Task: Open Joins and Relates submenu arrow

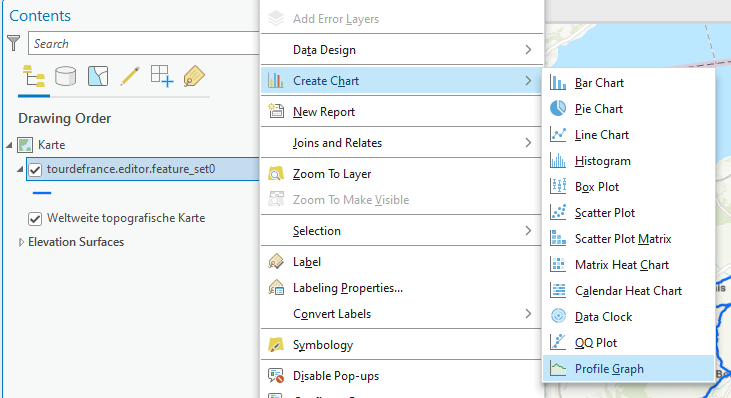Action: [528, 143]
